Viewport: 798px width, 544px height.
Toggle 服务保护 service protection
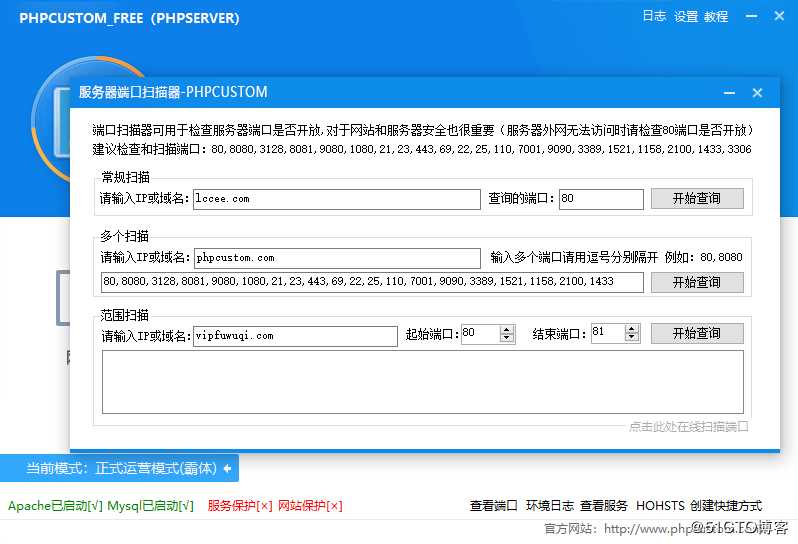tap(240, 506)
